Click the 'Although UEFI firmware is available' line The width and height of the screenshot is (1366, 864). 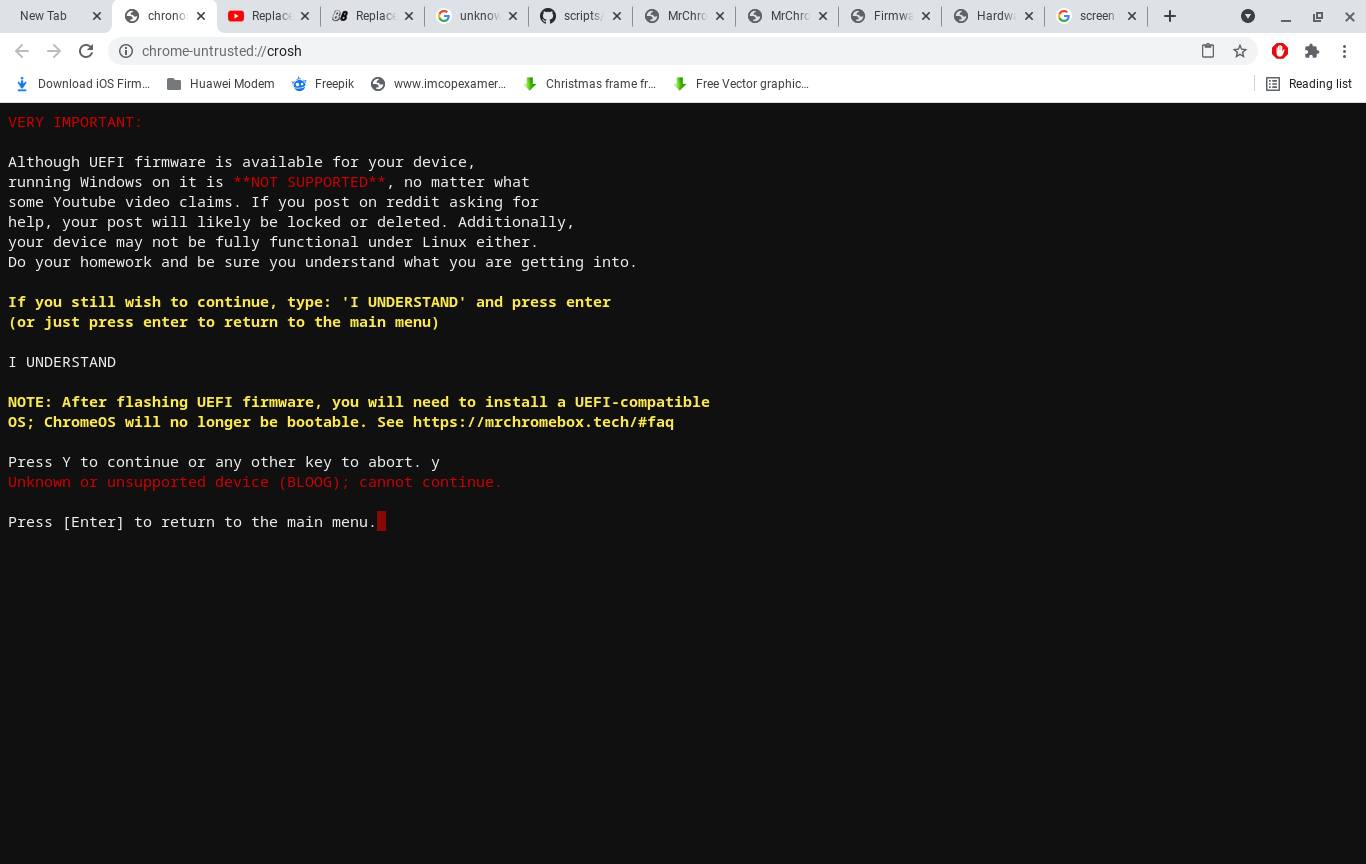(x=242, y=162)
